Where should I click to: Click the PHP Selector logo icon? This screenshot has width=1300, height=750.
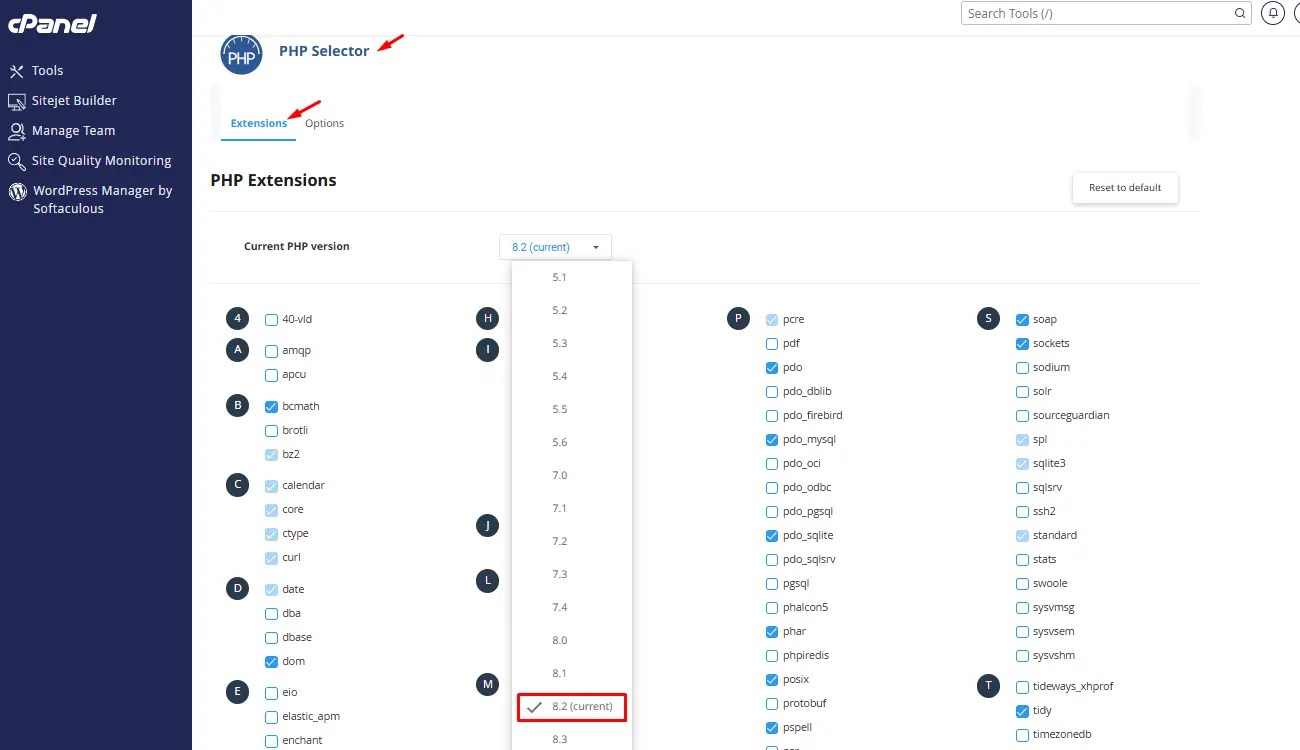[x=241, y=55]
